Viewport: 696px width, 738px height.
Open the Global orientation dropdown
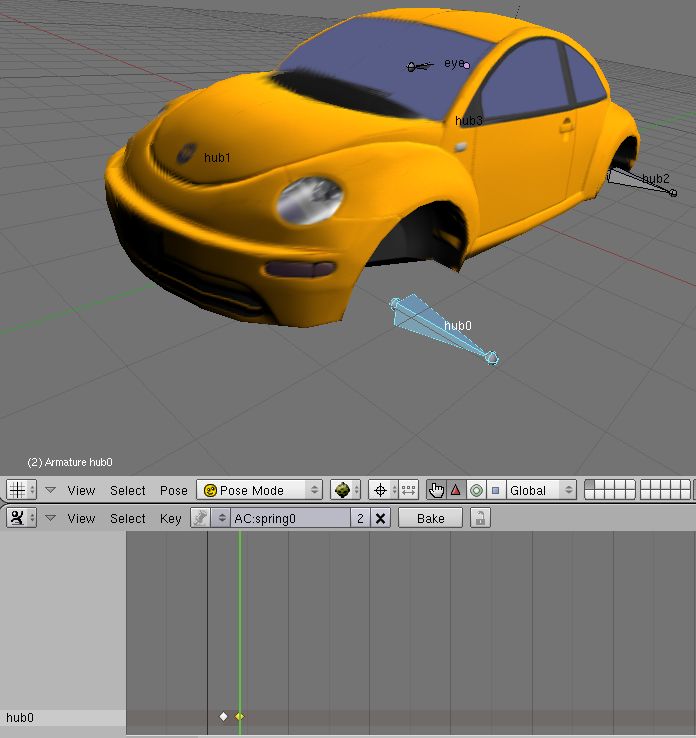pyautogui.click(x=541, y=490)
